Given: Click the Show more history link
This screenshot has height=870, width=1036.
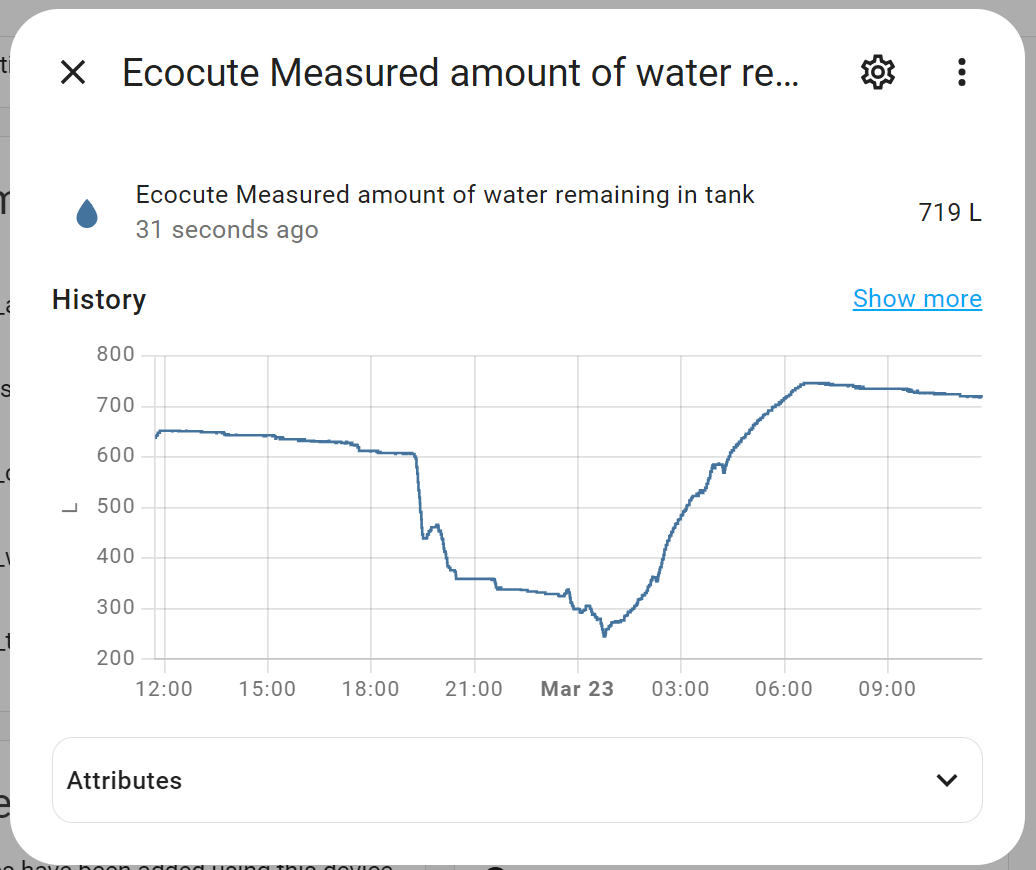Looking at the screenshot, I should coord(917,299).
